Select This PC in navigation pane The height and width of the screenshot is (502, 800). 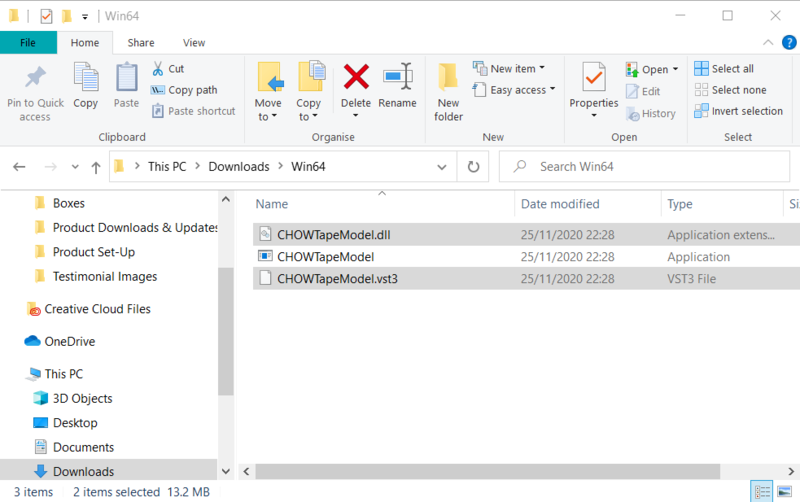(63, 374)
